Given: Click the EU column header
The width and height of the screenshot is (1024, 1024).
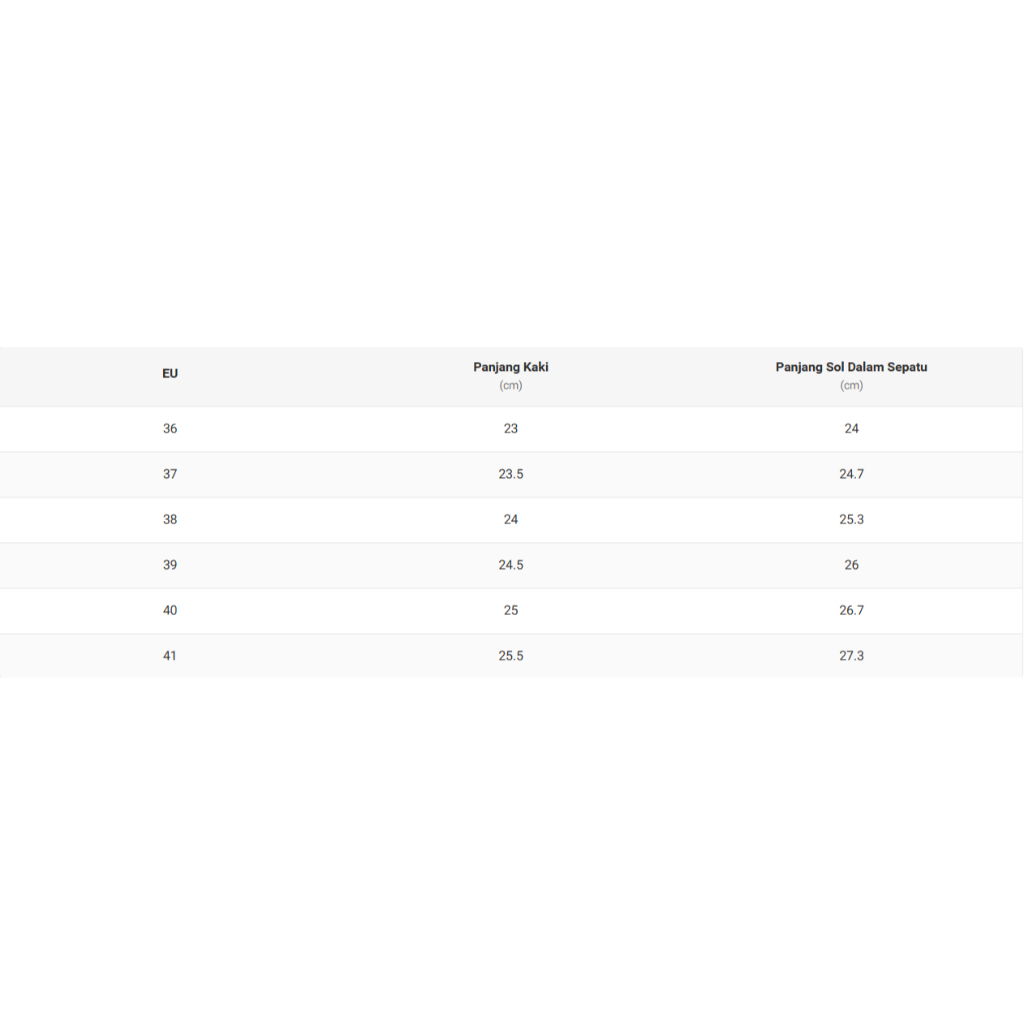Looking at the screenshot, I should [x=170, y=374].
